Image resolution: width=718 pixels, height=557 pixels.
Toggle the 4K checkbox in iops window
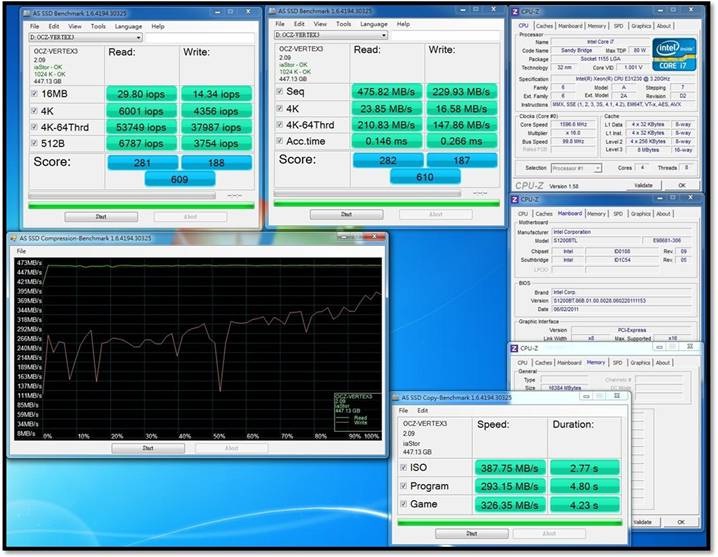click(34, 110)
